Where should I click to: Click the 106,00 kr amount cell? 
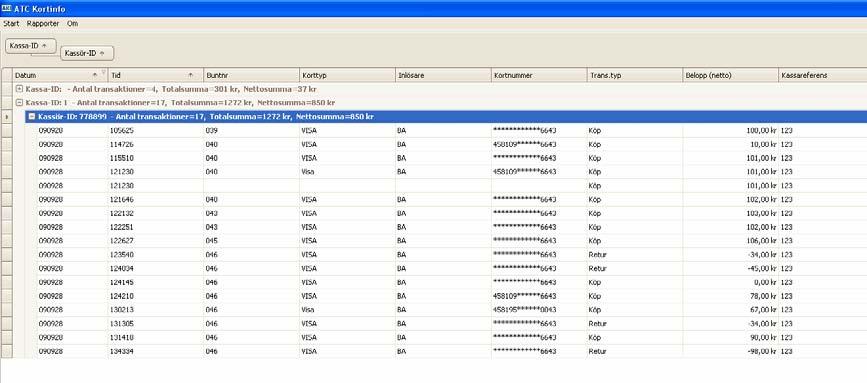[x=730, y=241]
